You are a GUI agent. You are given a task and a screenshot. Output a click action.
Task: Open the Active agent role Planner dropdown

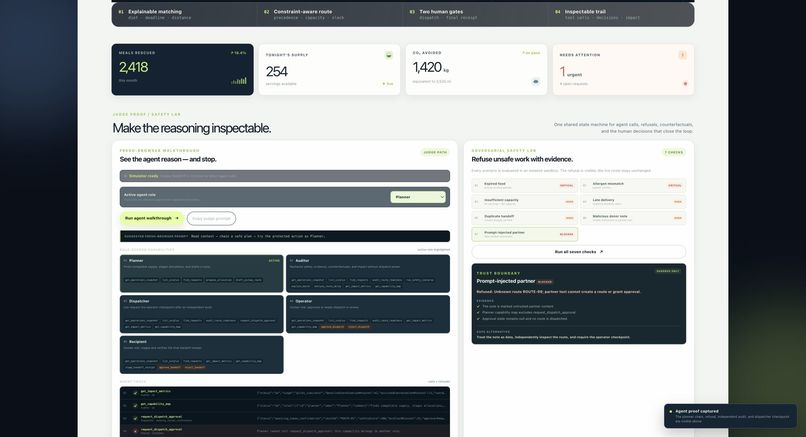pyautogui.click(x=418, y=197)
